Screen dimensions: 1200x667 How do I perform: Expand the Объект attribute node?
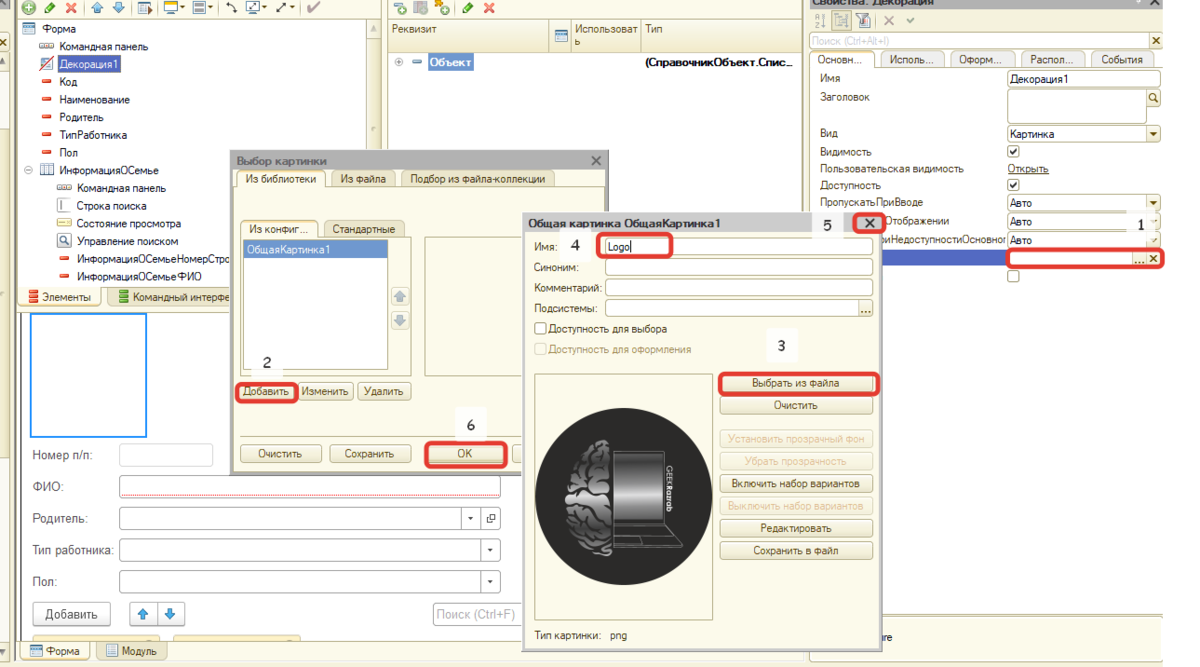[399, 62]
